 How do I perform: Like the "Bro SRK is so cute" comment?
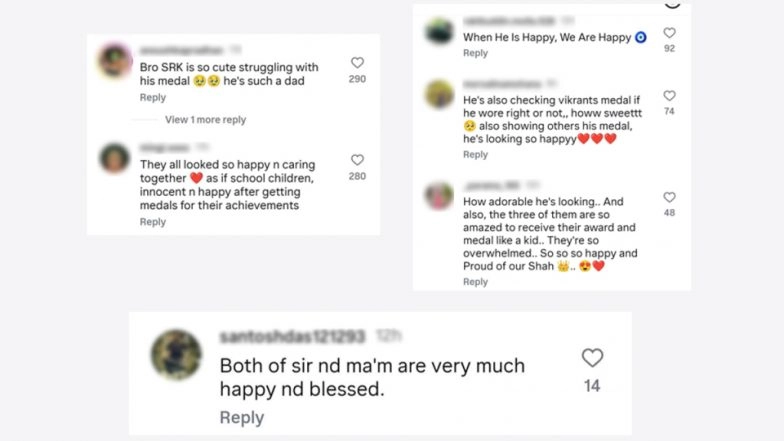point(357,63)
